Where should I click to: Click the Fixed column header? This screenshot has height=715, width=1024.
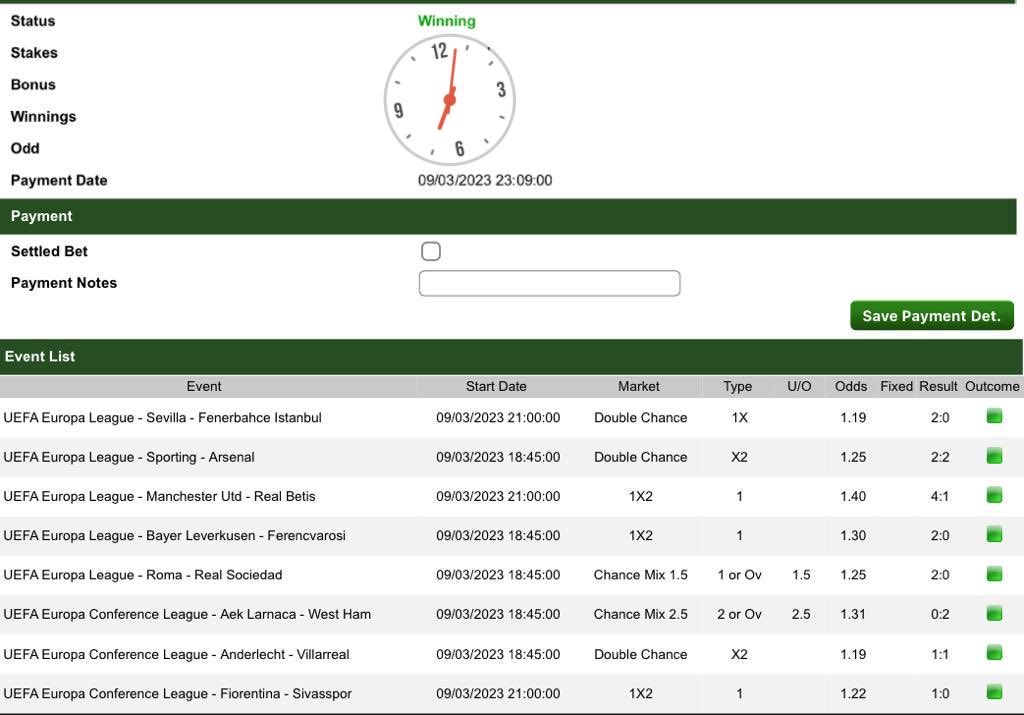896,387
